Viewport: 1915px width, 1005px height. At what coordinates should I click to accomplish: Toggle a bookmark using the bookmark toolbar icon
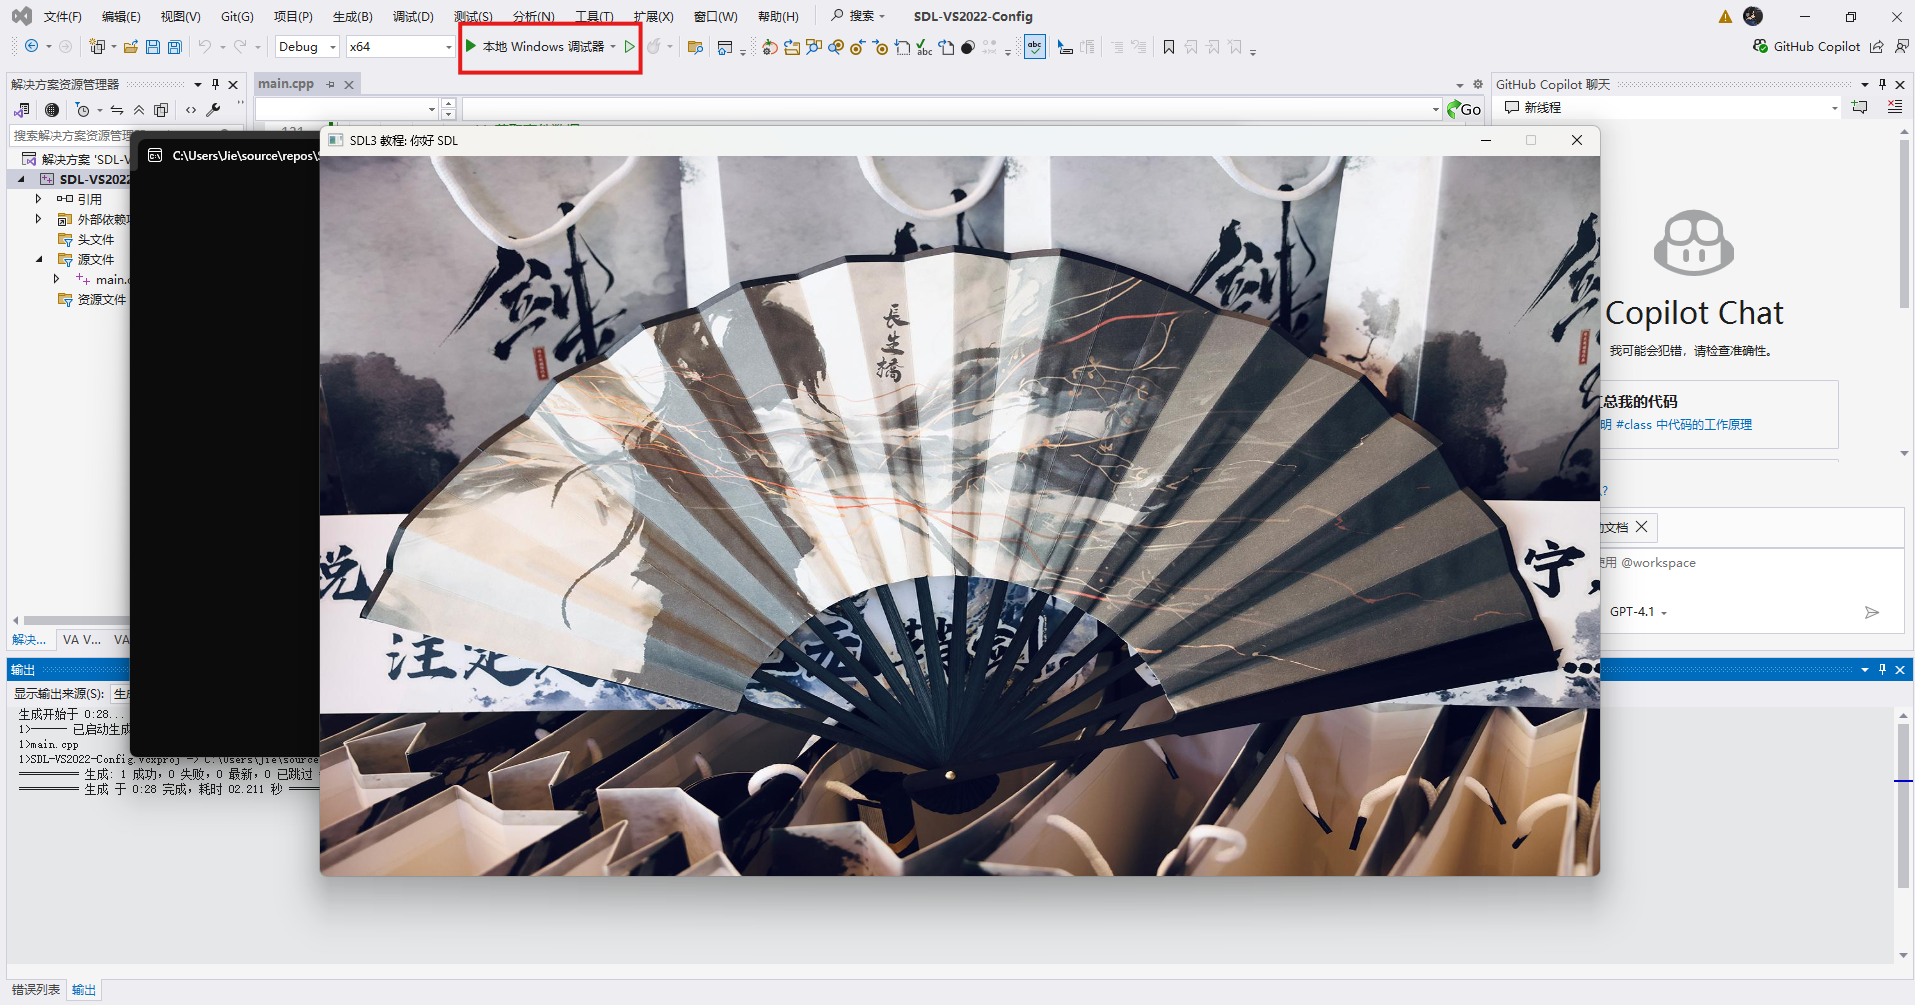1169,47
